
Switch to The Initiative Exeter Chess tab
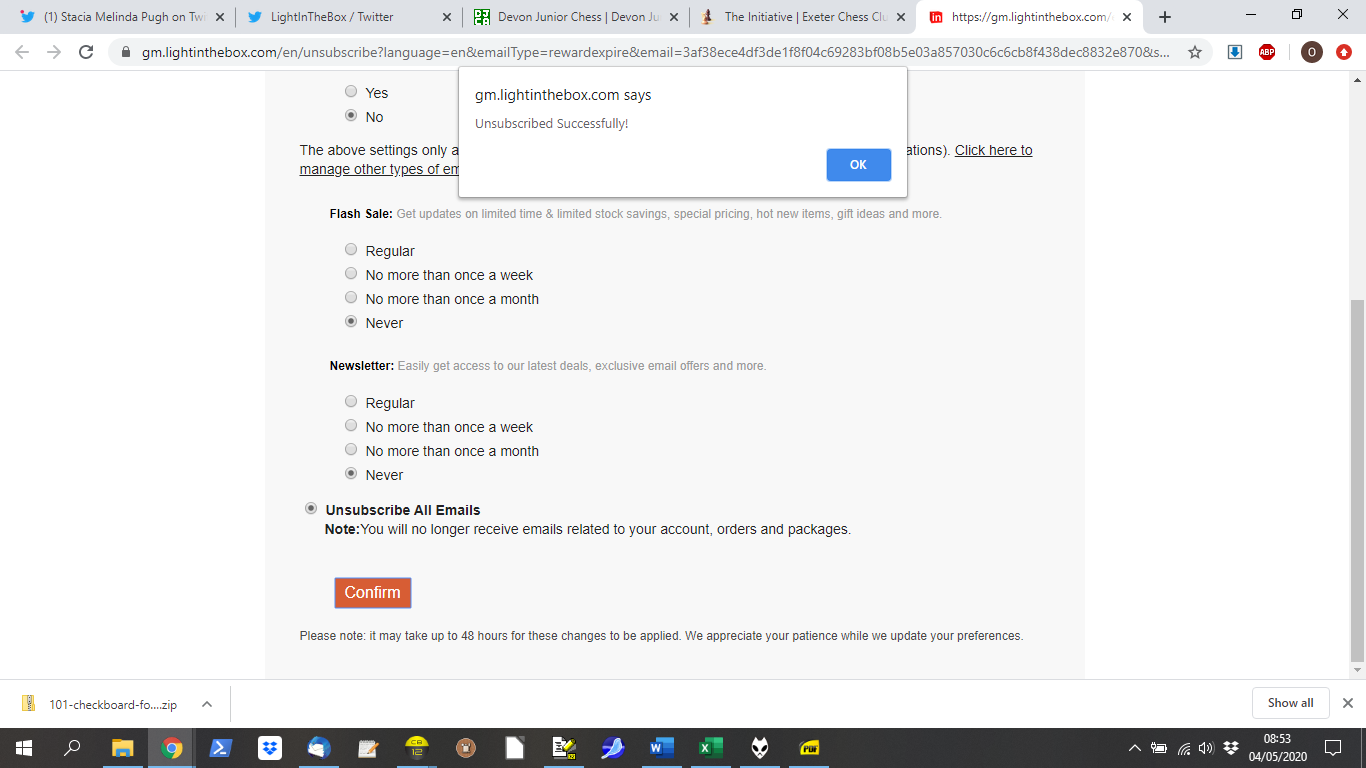point(803,17)
